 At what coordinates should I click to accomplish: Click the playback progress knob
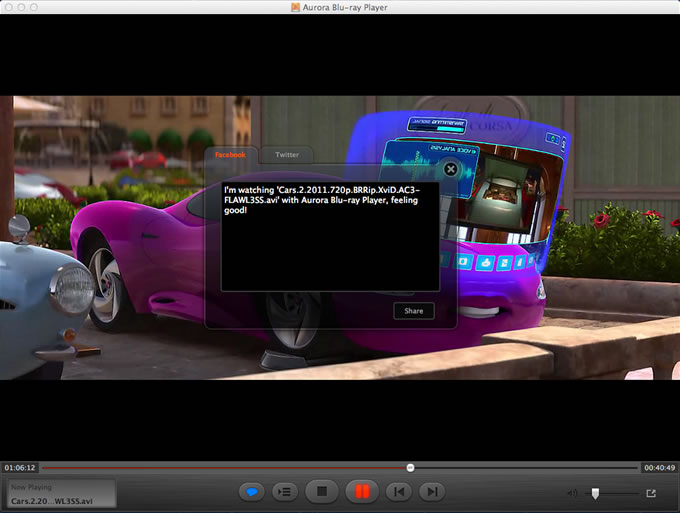click(410, 468)
